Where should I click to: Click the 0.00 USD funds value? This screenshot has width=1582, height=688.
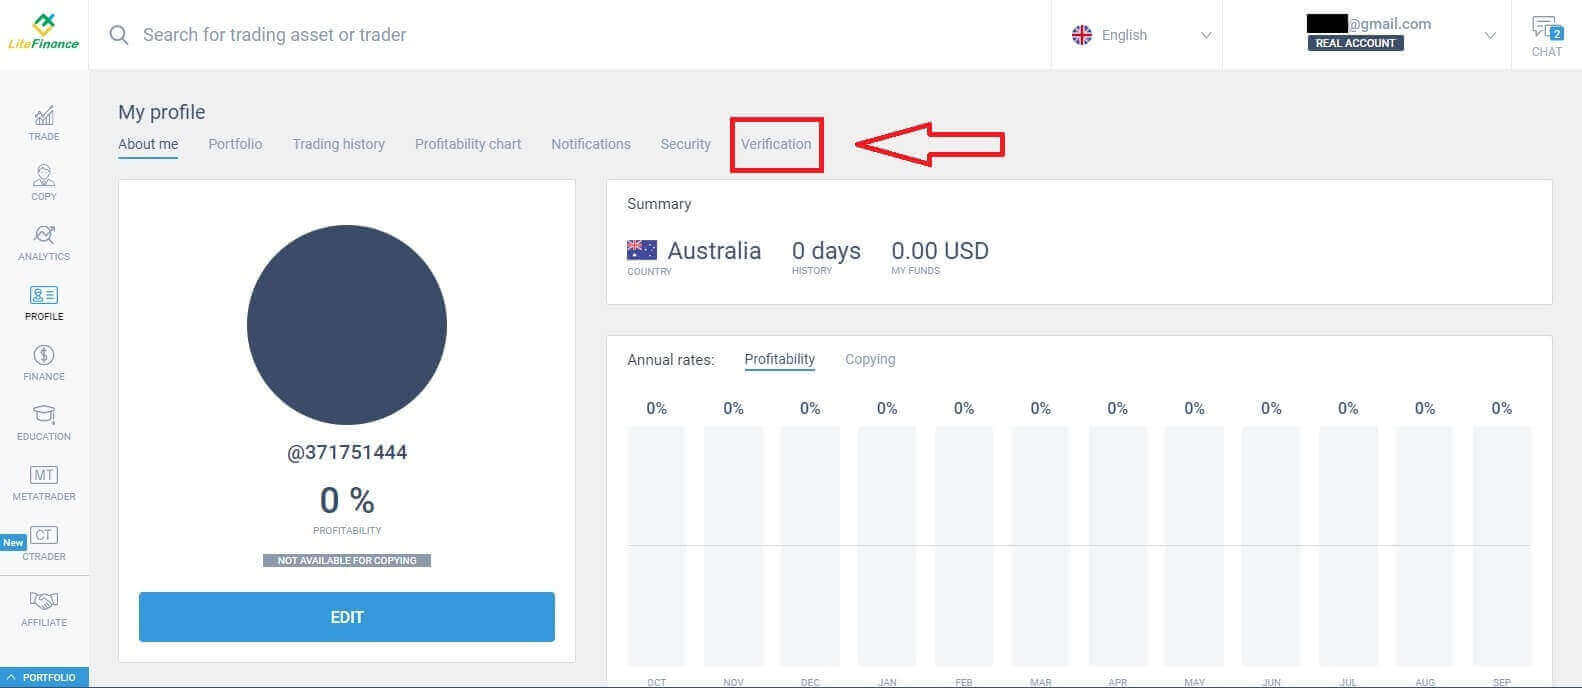coord(940,250)
